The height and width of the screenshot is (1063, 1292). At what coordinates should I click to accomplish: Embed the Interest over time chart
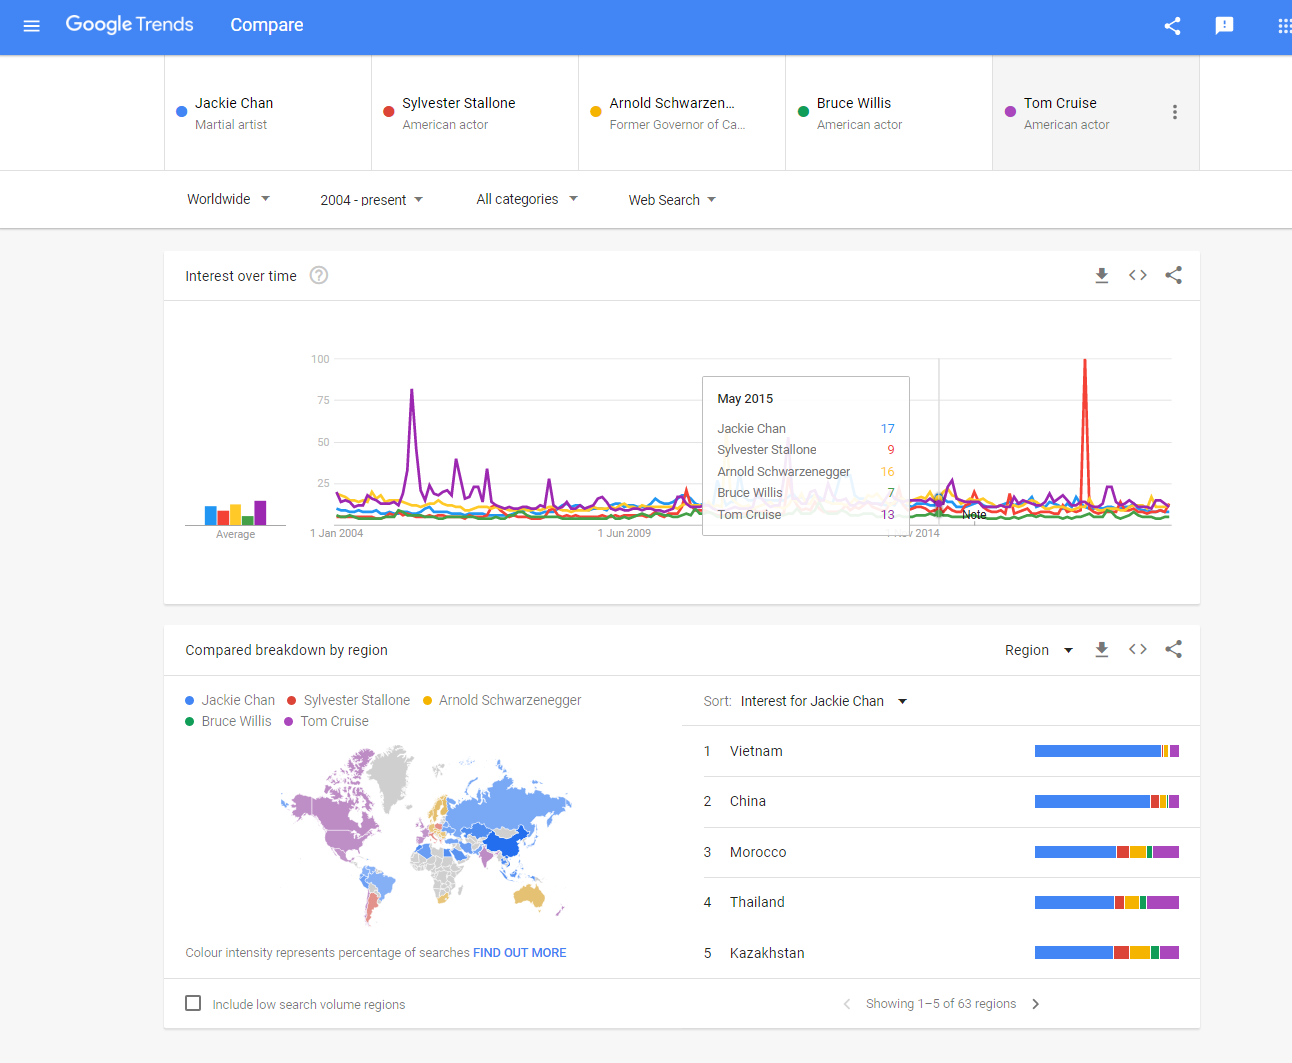(1138, 275)
